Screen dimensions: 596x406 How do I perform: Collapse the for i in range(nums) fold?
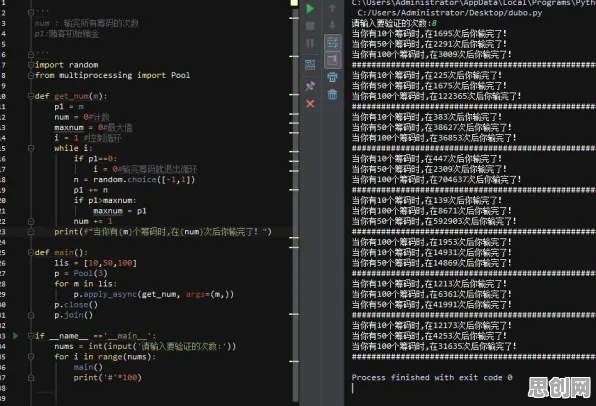click(x=31, y=357)
